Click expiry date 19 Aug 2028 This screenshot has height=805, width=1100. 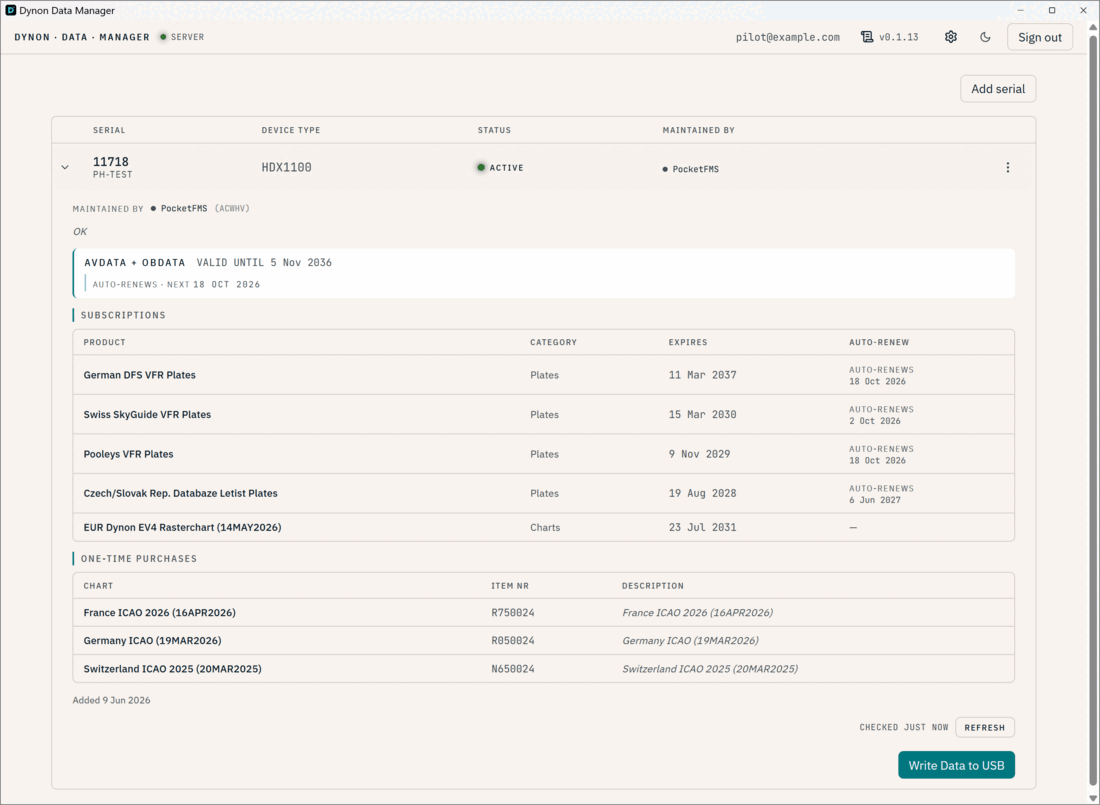[x=702, y=493]
